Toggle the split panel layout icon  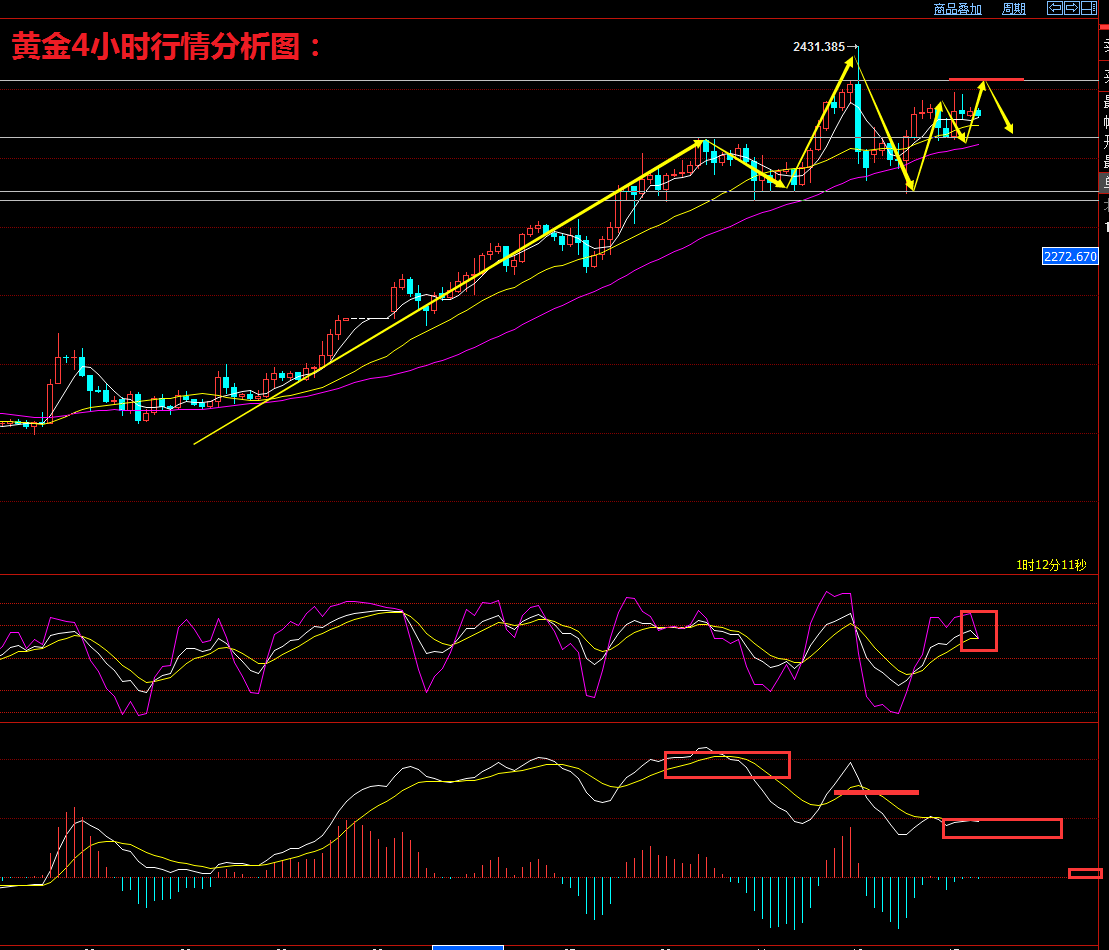pyautogui.click(x=1088, y=8)
